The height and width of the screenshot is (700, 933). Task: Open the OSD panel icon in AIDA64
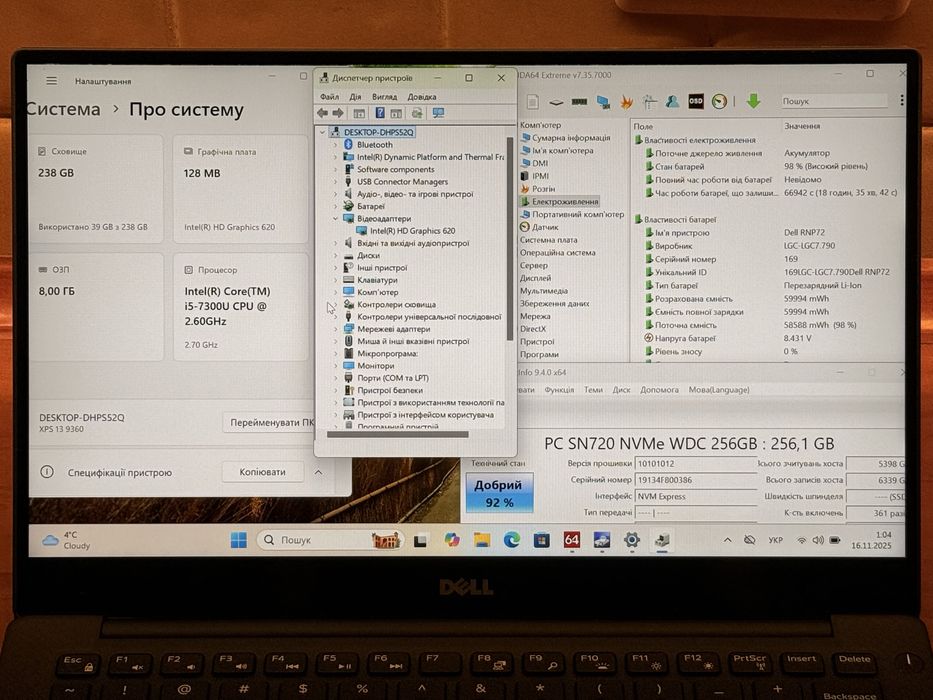pyautogui.click(x=696, y=102)
